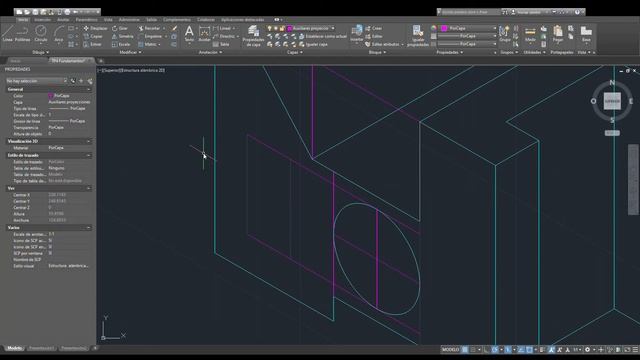The image size is (640, 360).
Task: Toggle polar tracking in status bar
Action: pos(495,350)
